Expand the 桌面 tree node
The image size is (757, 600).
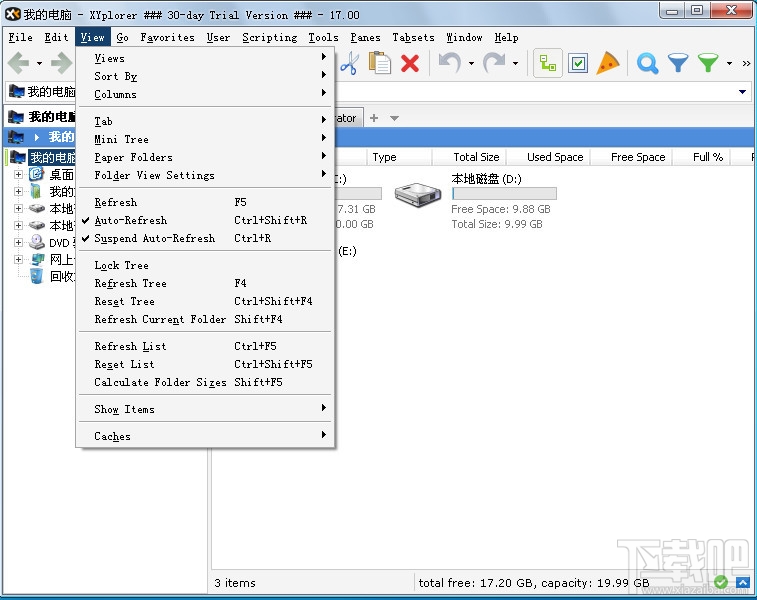pos(18,174)
